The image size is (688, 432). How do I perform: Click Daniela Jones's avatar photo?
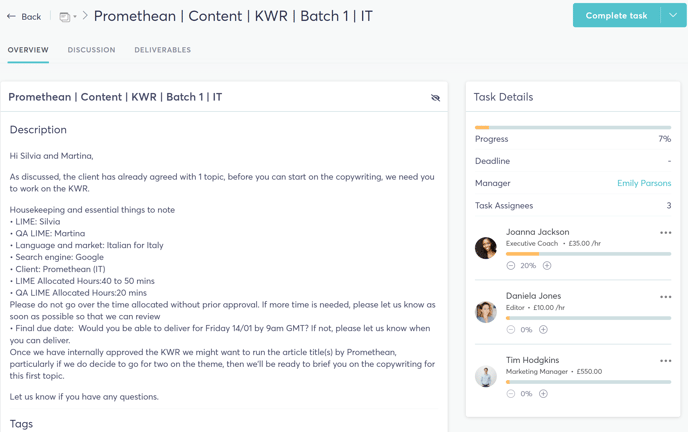pos(486,312)
